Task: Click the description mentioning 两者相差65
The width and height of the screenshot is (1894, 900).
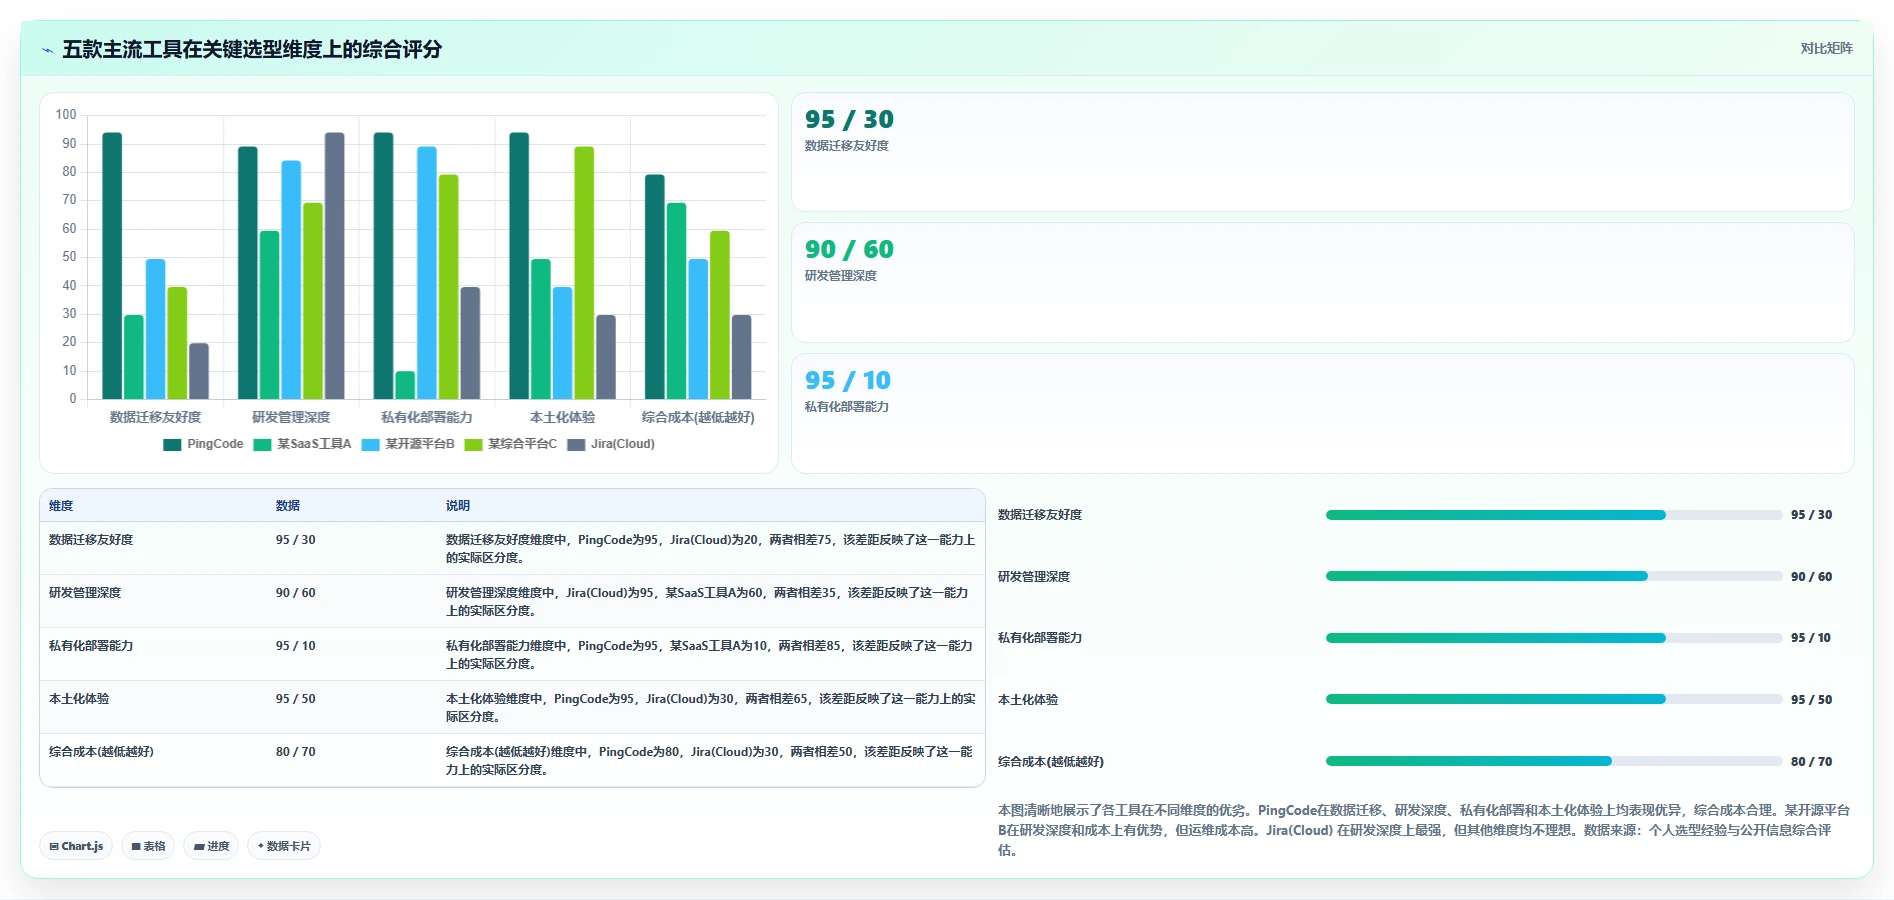Action: click(710, 708)
